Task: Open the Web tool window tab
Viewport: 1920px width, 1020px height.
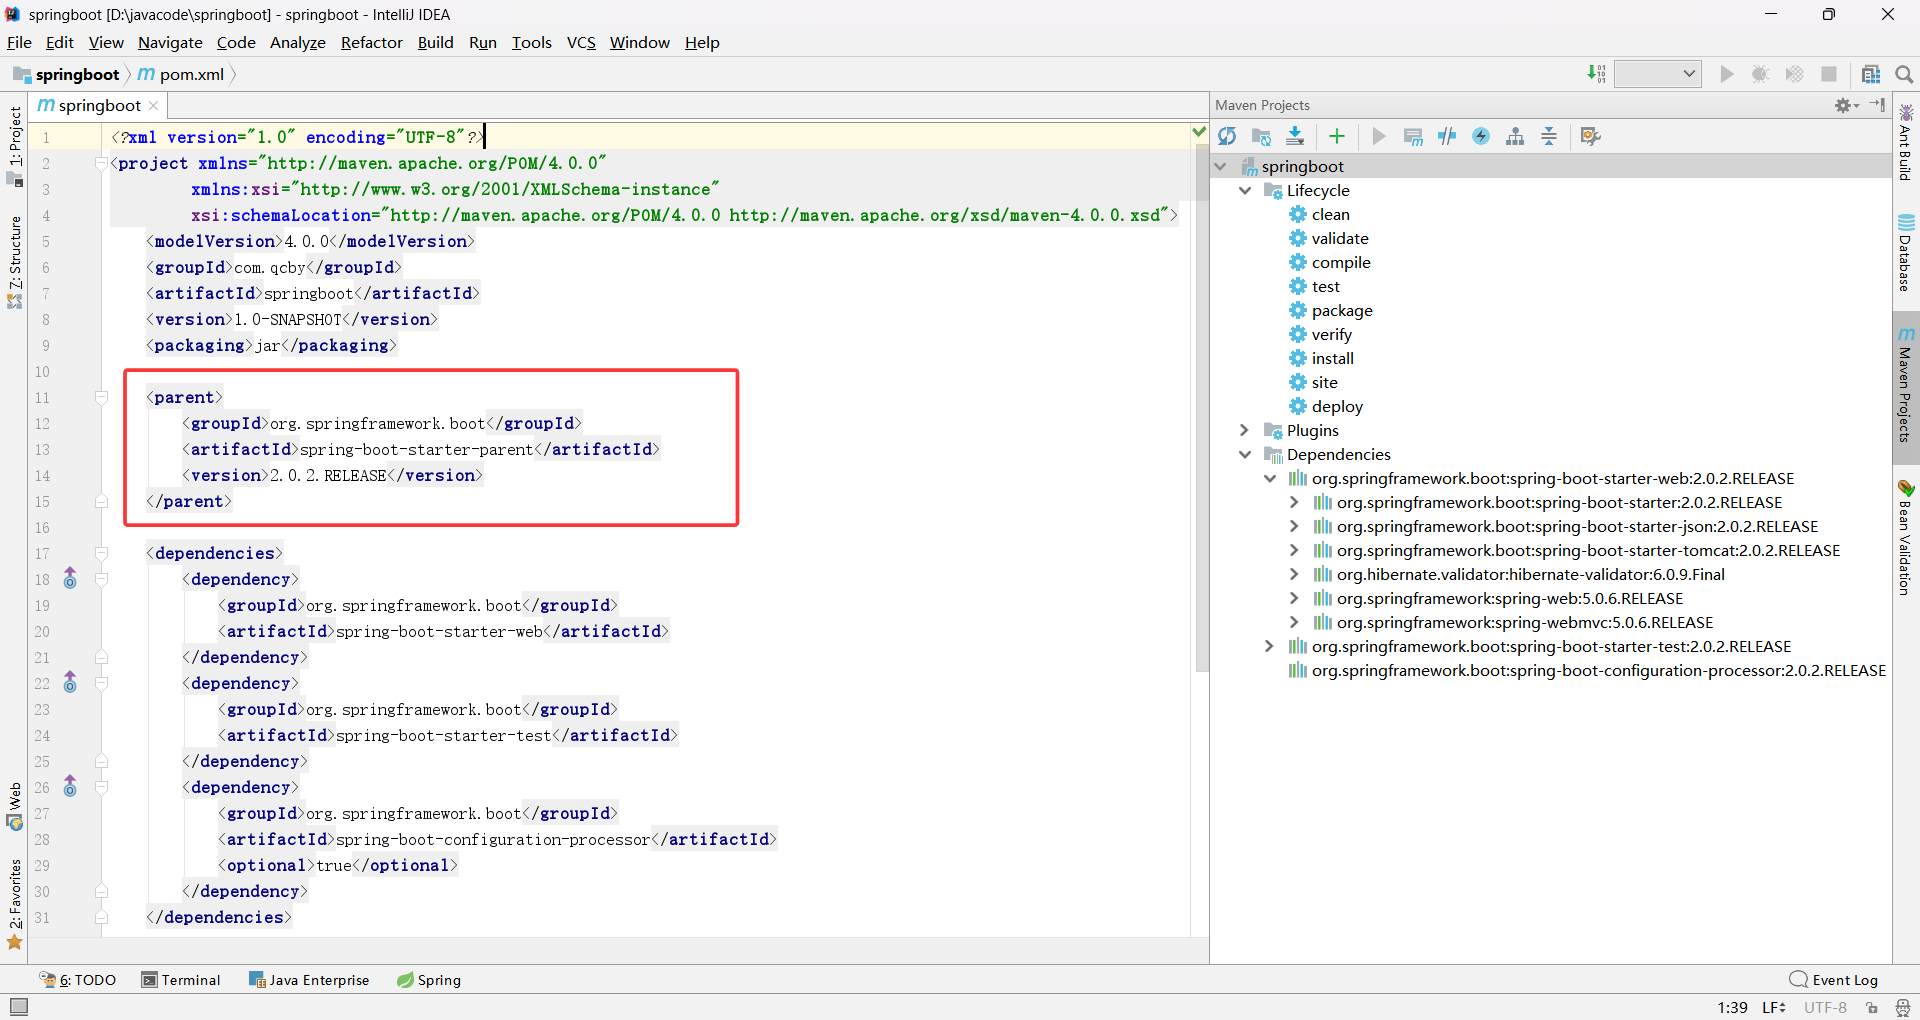Action: click(15, 806)
